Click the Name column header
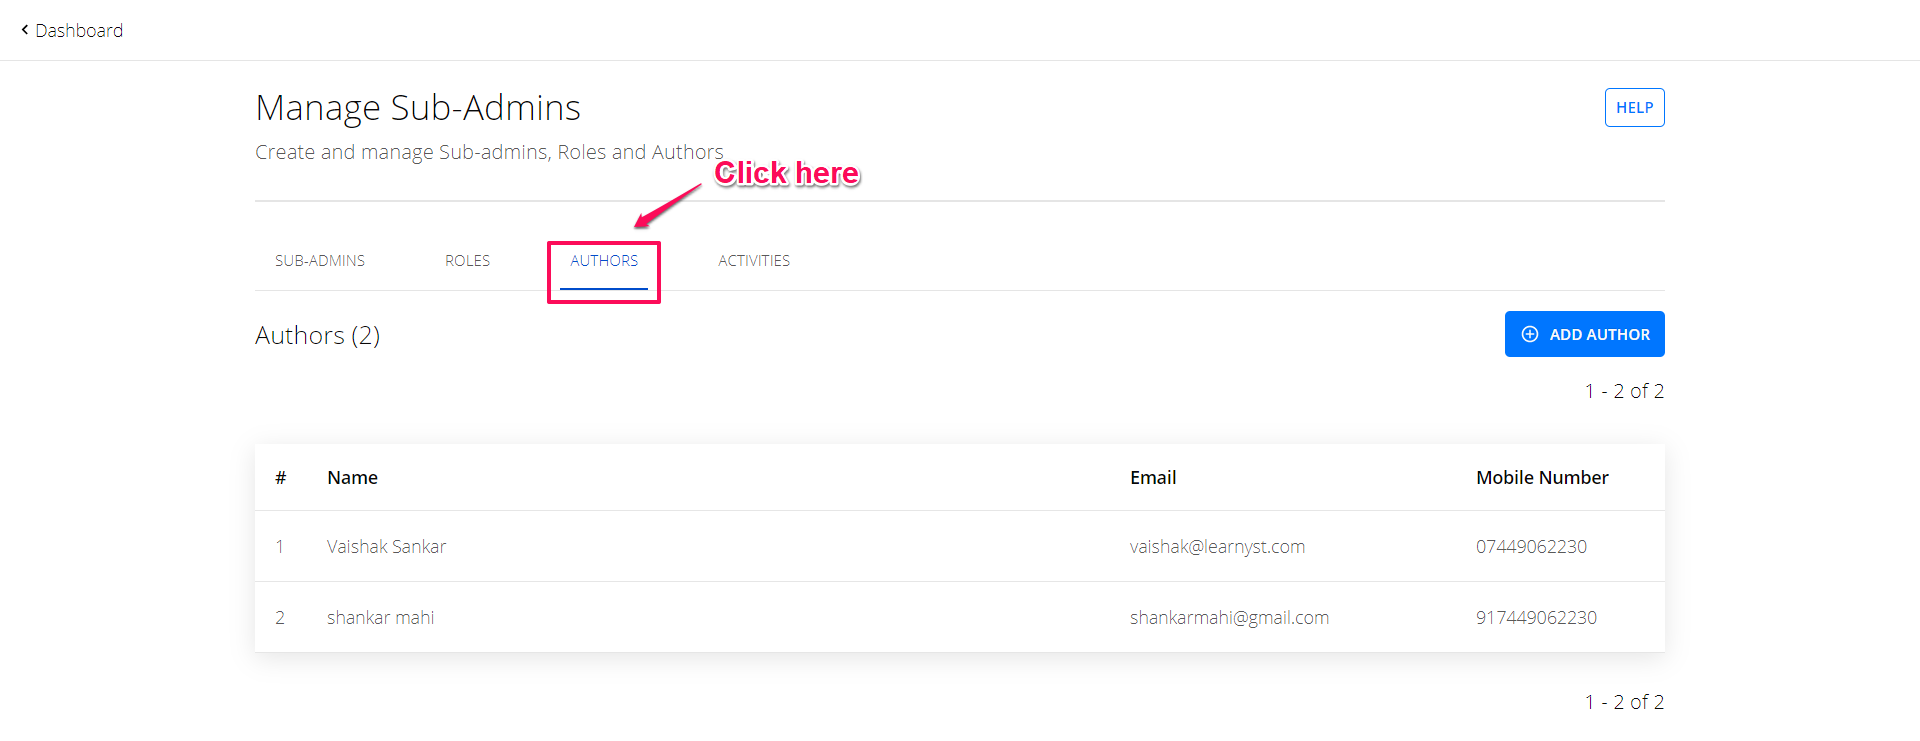The width and height of the screenshot is (1920, 741). 352,478
